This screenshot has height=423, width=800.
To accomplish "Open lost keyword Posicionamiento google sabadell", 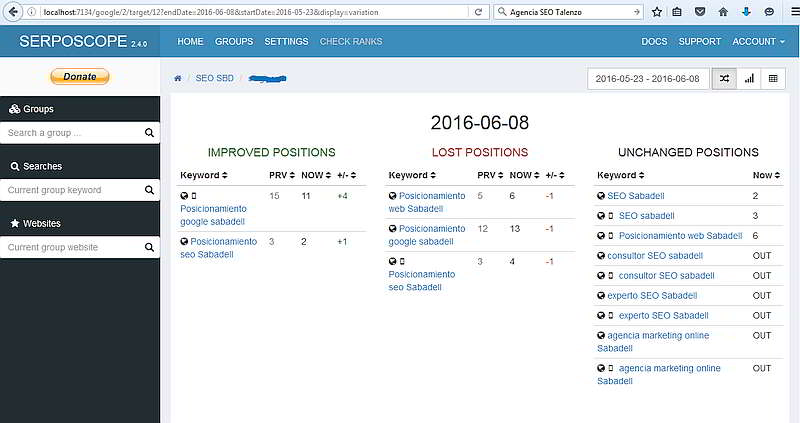I will (427, 235).
